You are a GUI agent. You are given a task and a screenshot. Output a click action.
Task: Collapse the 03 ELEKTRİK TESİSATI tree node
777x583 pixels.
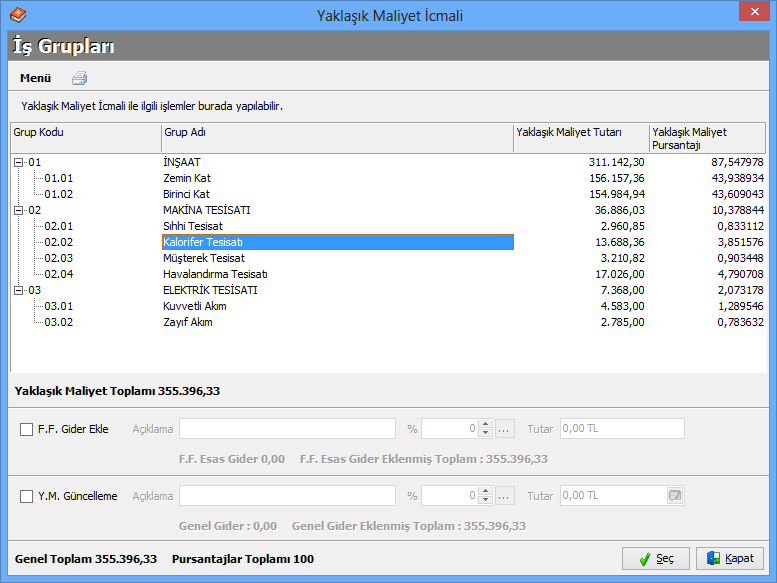19,290
